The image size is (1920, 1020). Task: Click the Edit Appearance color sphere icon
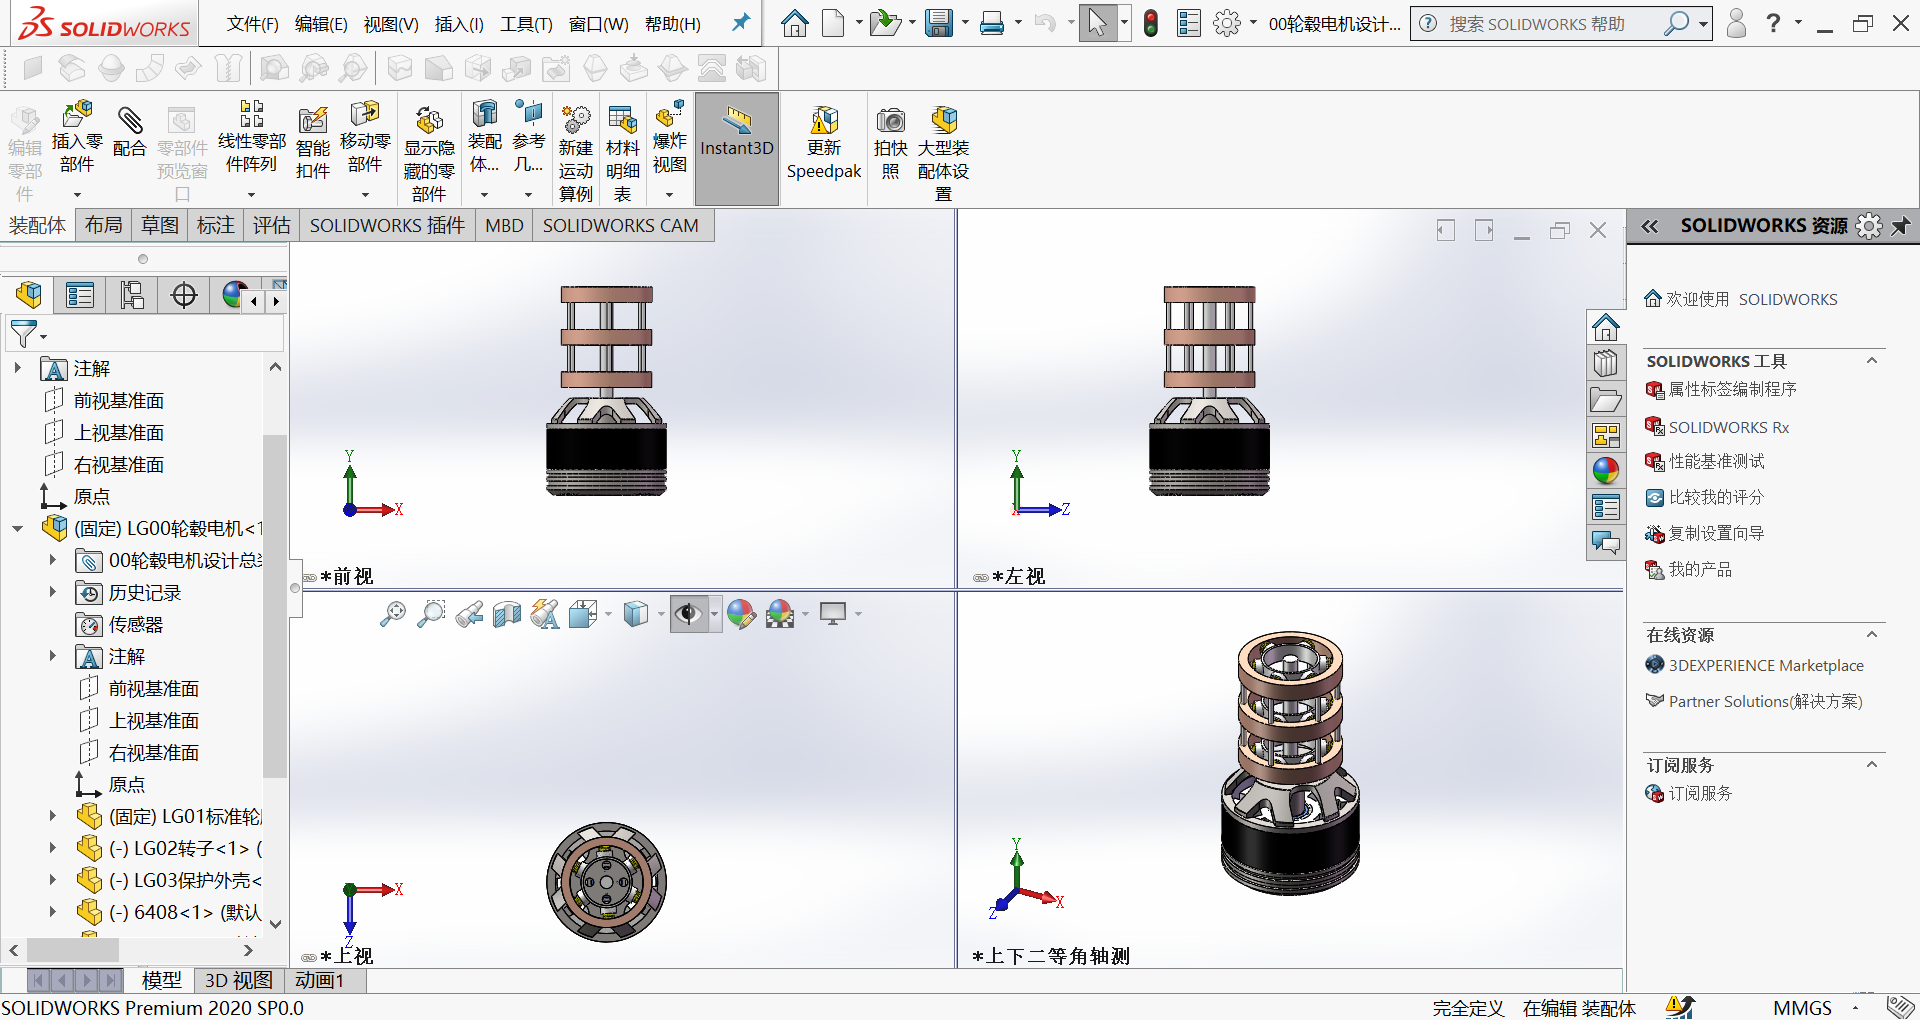741,614
